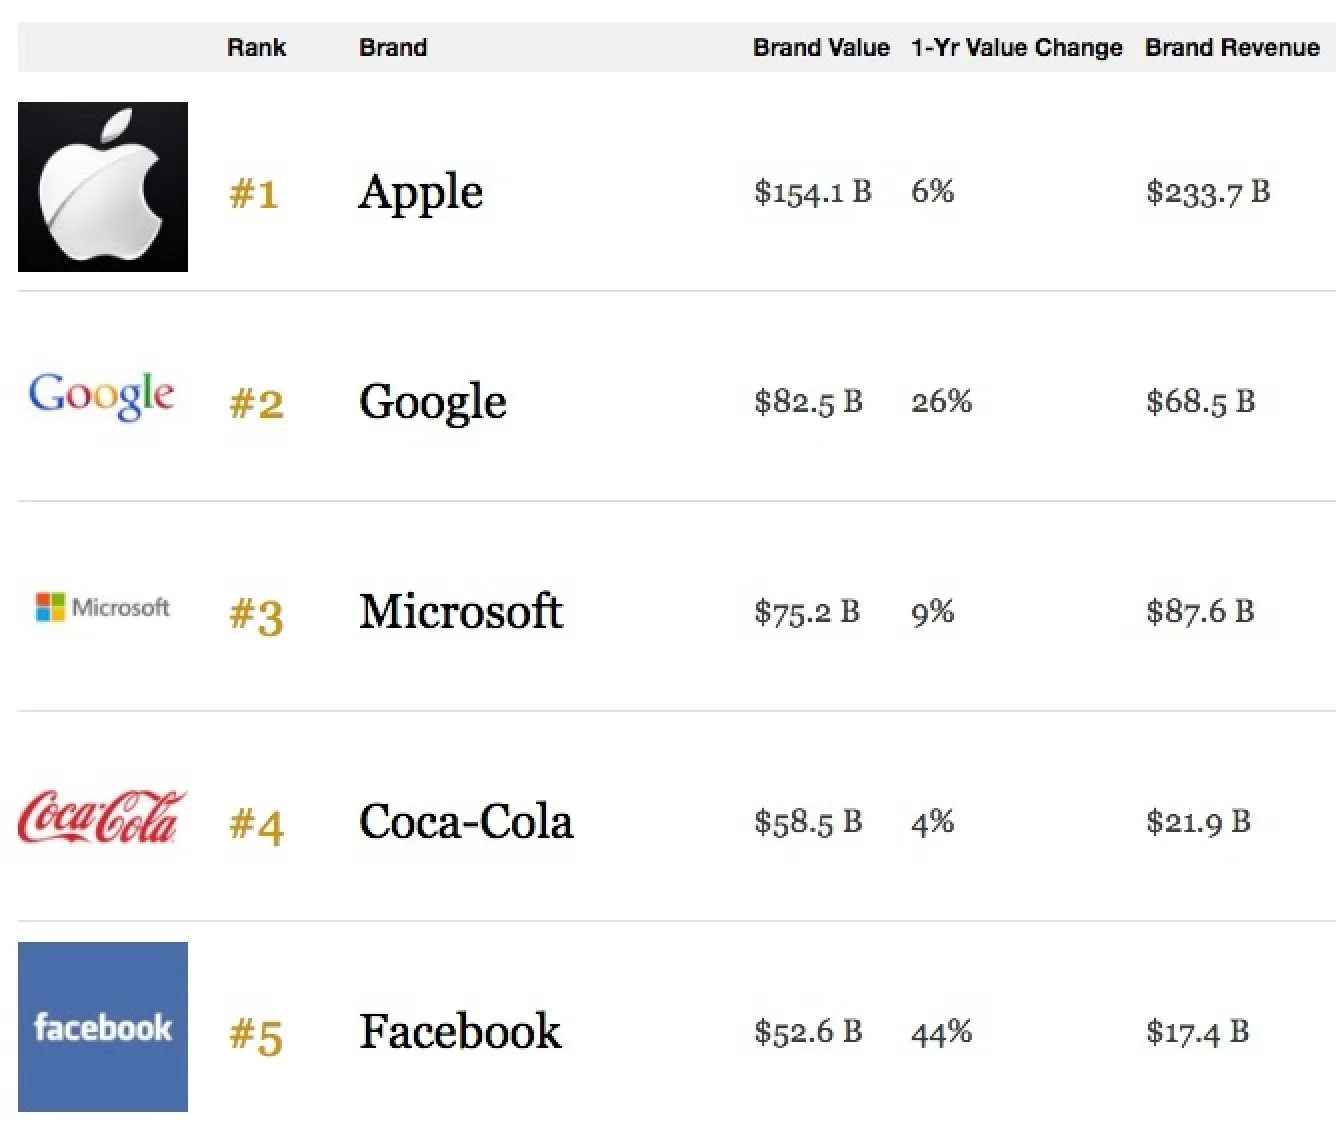Click the Facebook logo thumbnail

click(x=103, y=1027)
